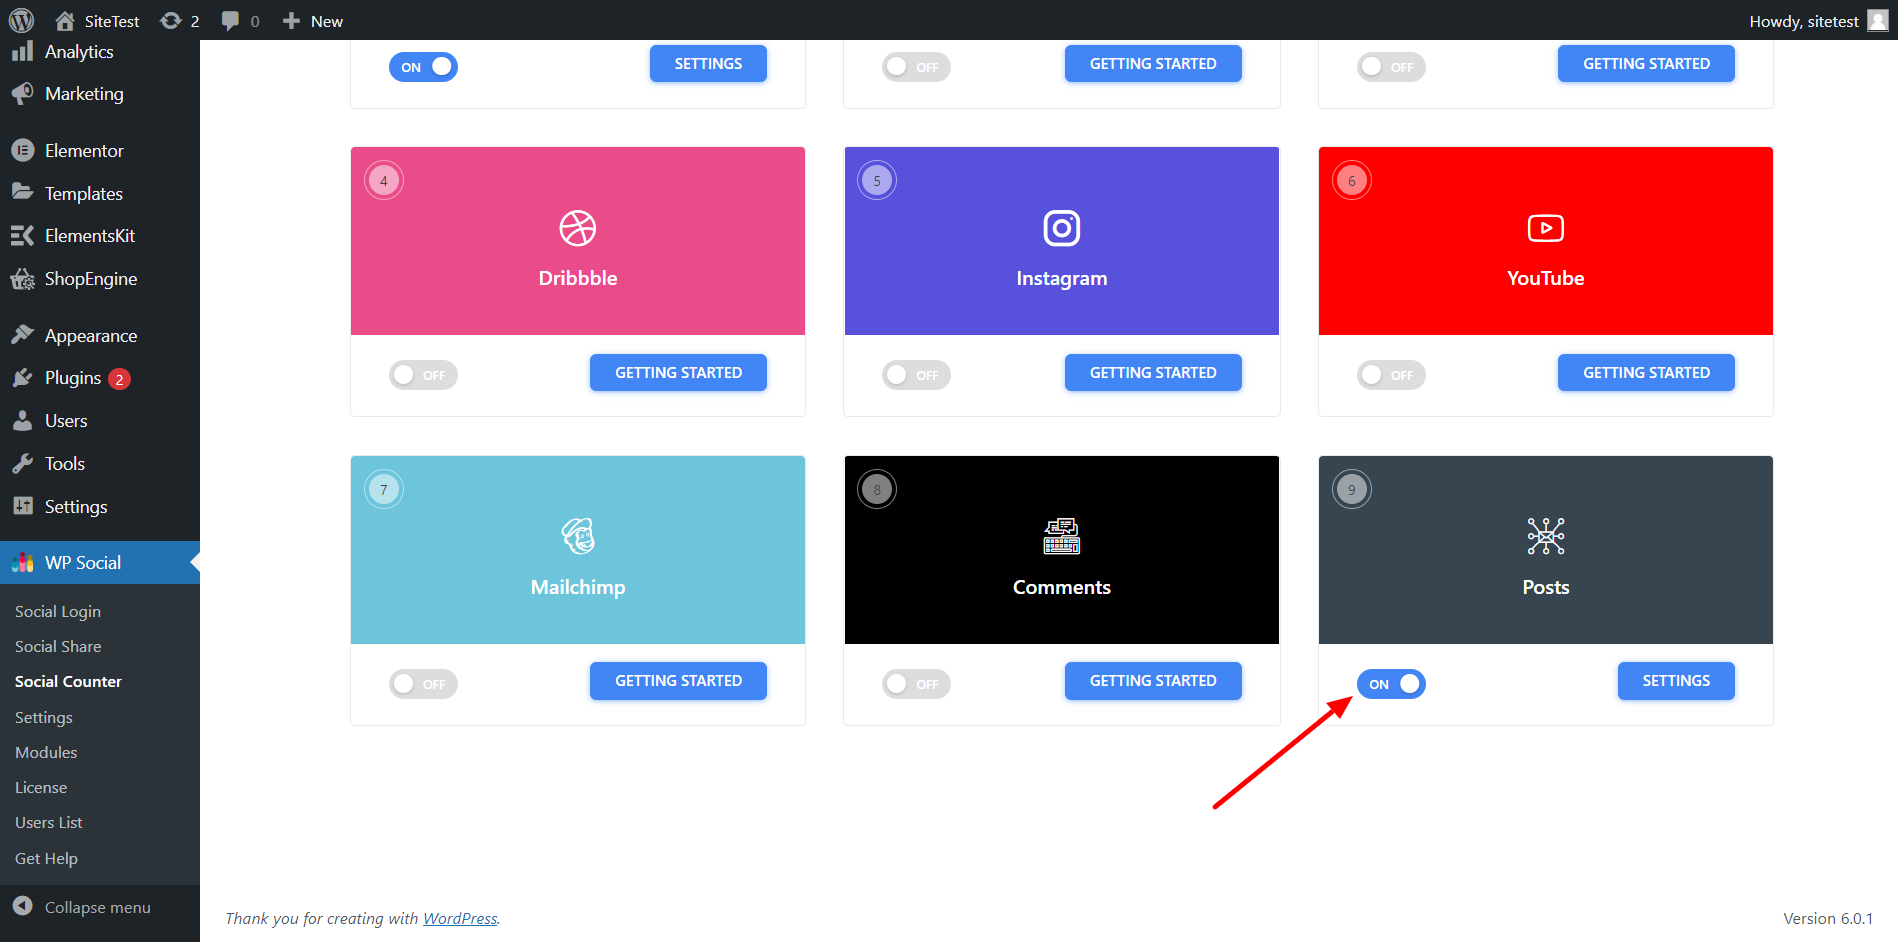Enable the Mailchimp counter toggle
The image size is (1898, 942).
[x=423, y=684]
